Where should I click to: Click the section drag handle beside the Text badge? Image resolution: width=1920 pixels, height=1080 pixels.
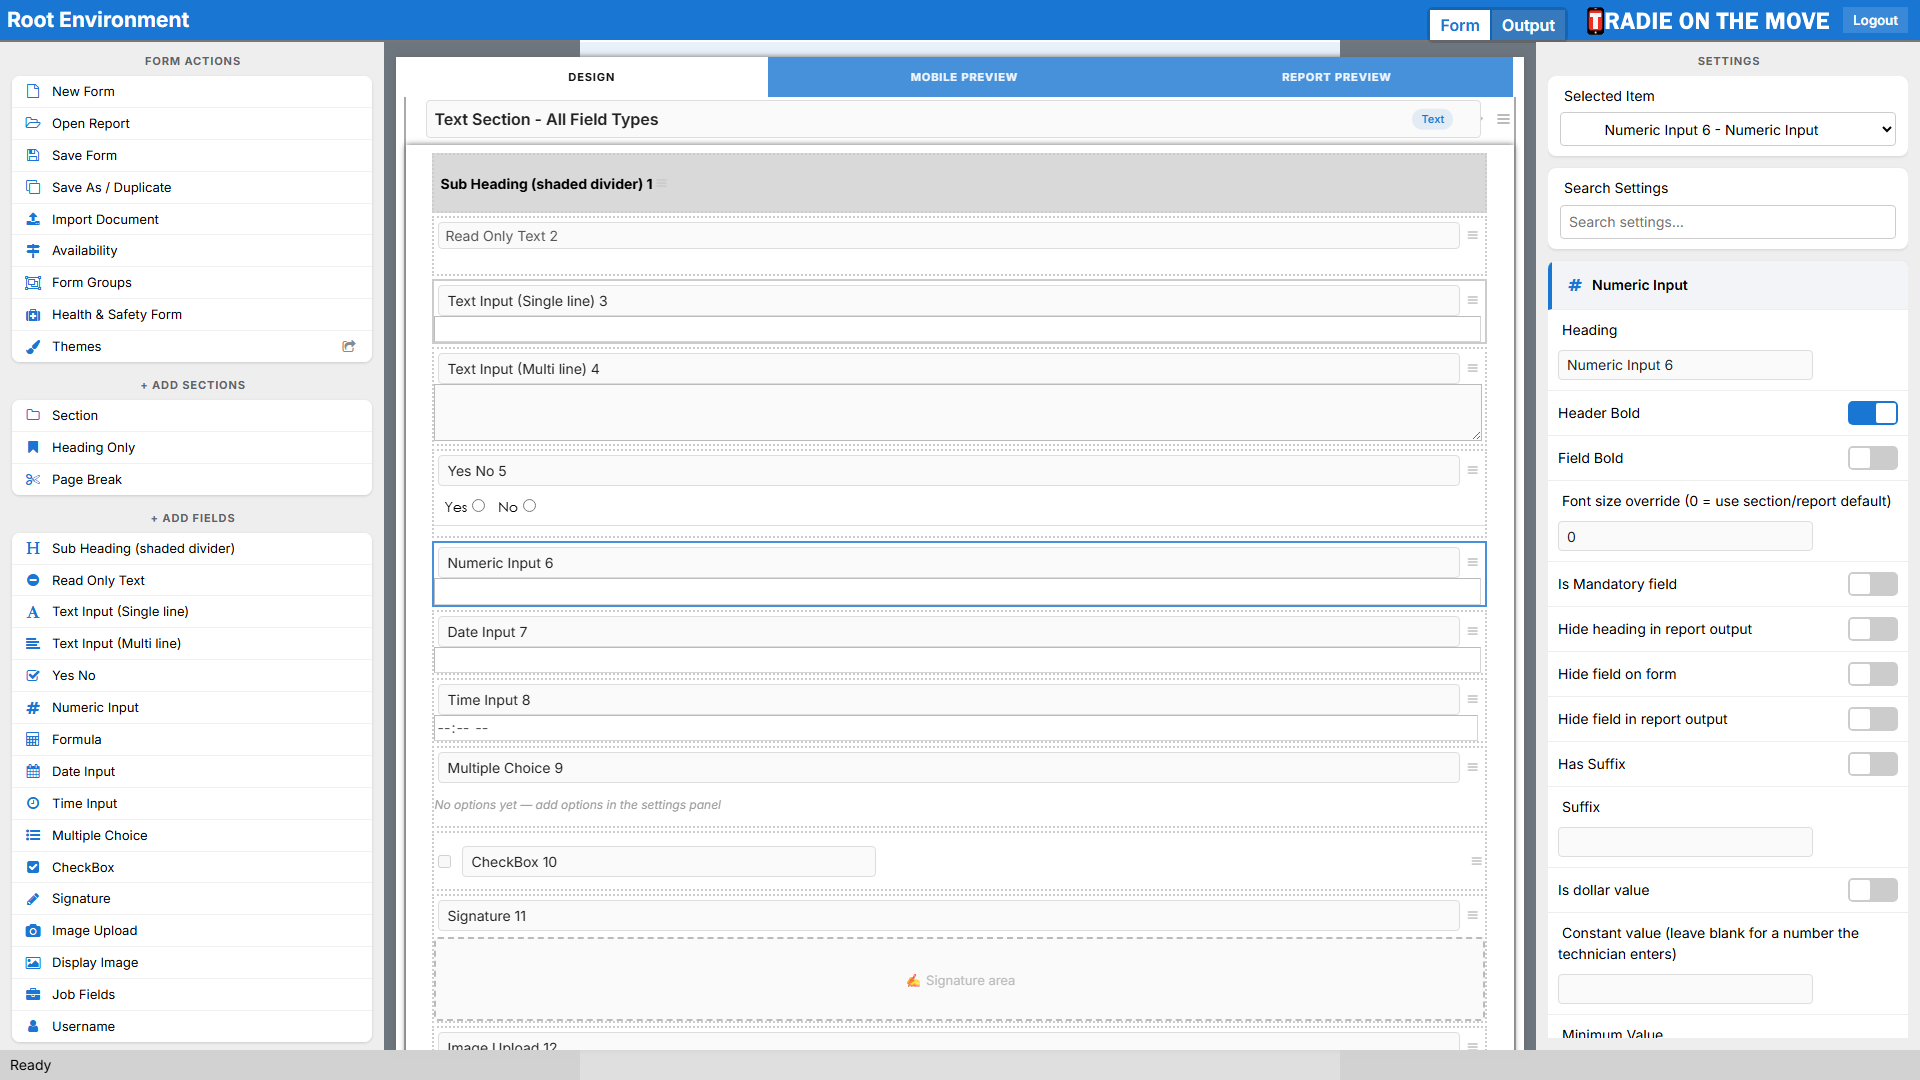click(x=1503, y=119)
